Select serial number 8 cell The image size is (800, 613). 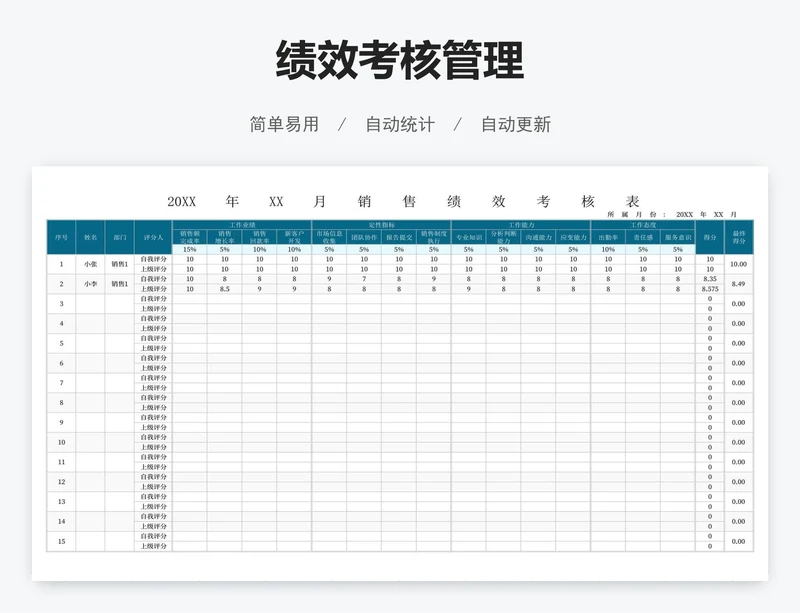(x=61, y=403)
